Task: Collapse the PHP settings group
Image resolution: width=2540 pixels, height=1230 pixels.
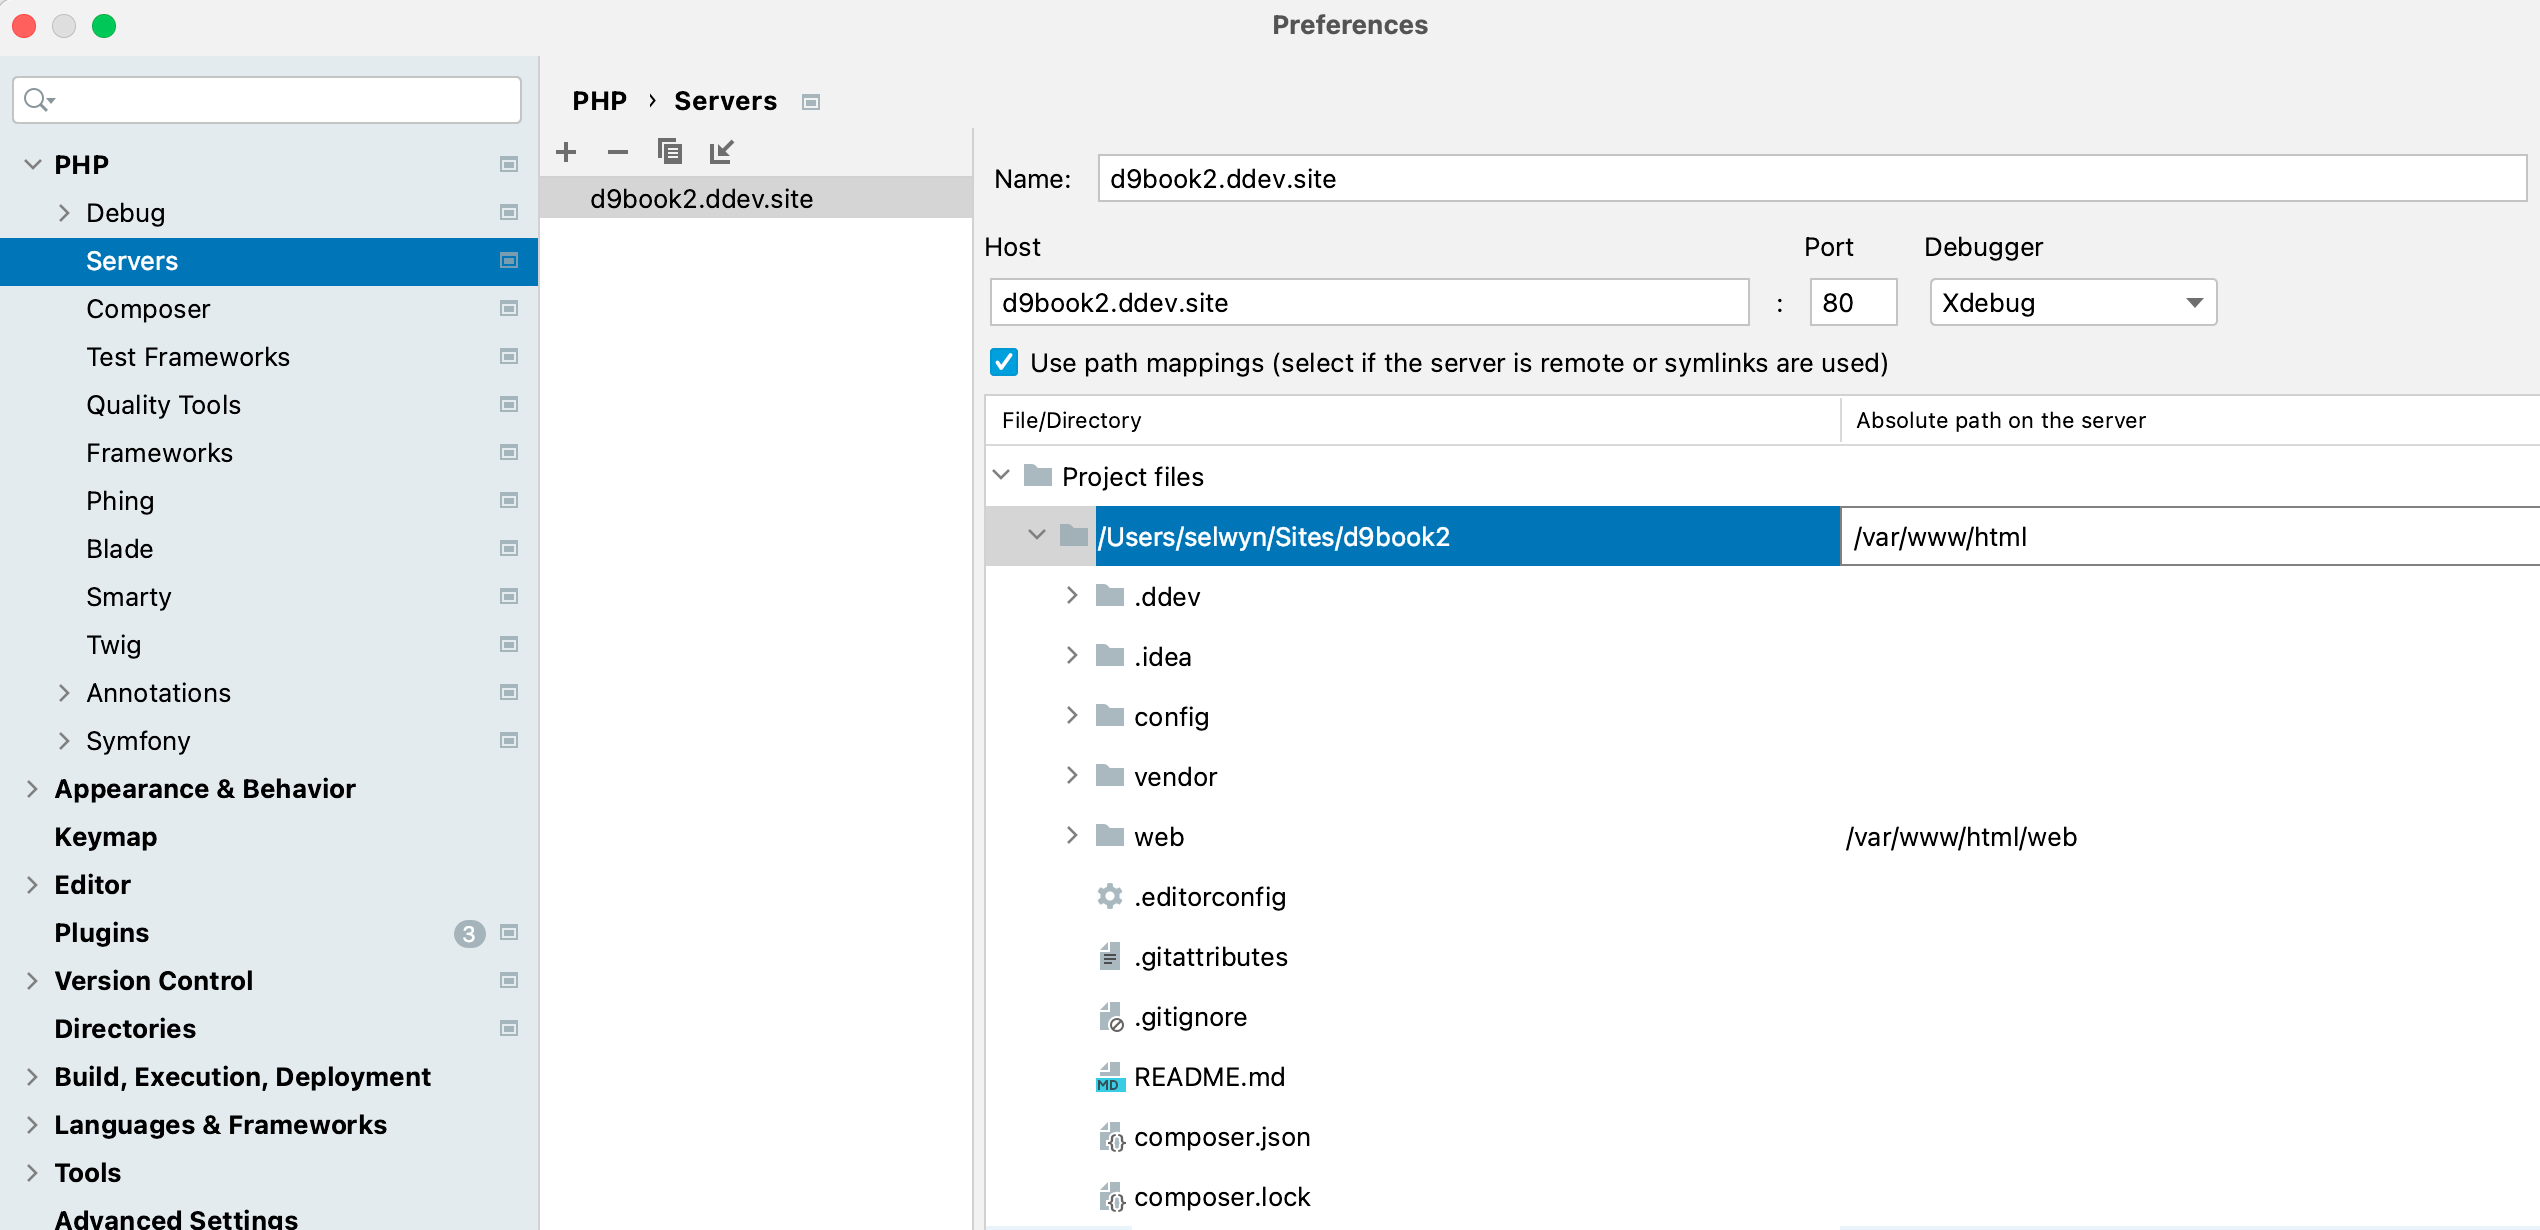Action: (33, 165)
